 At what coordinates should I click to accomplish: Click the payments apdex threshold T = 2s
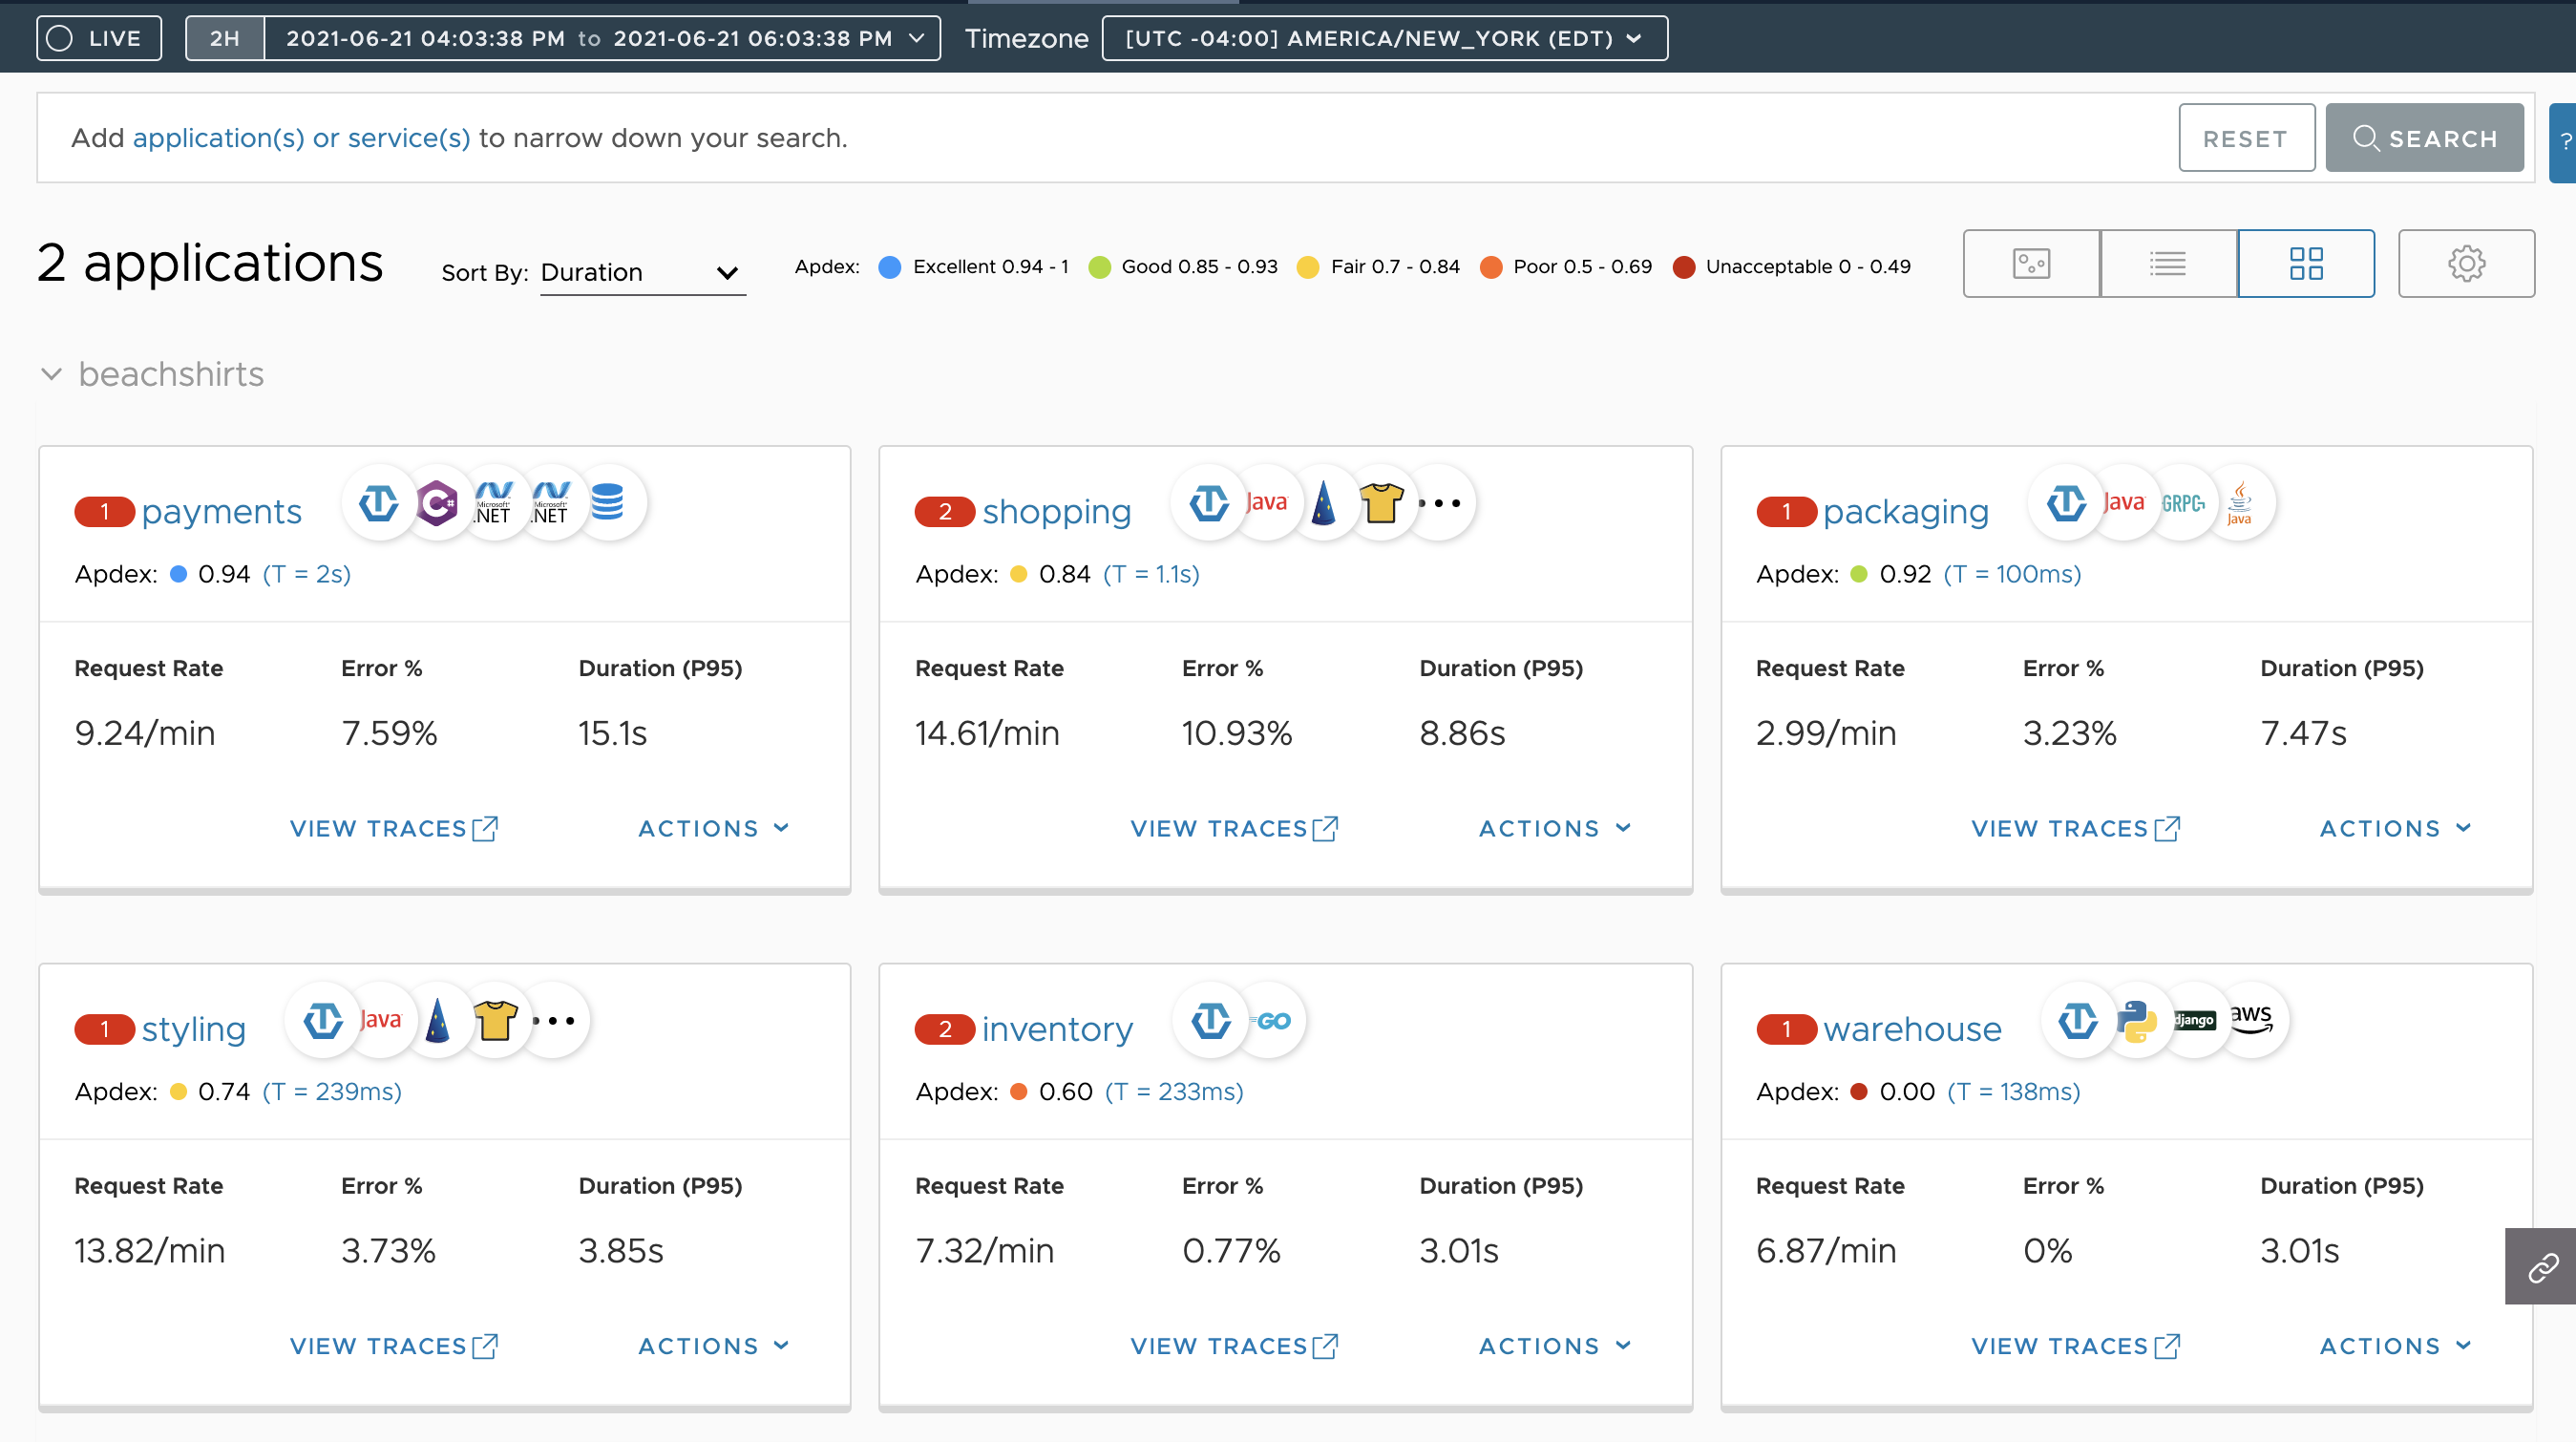pos(307,574)
